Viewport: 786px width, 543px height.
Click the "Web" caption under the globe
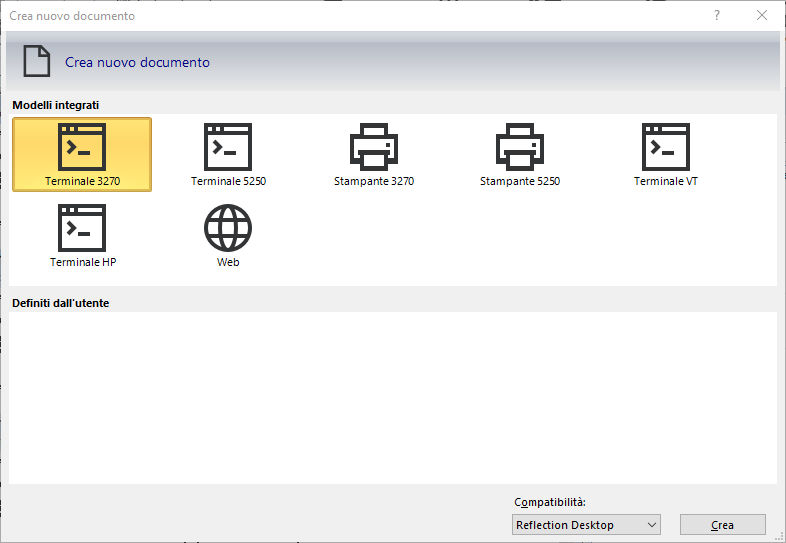coord(228,262)
